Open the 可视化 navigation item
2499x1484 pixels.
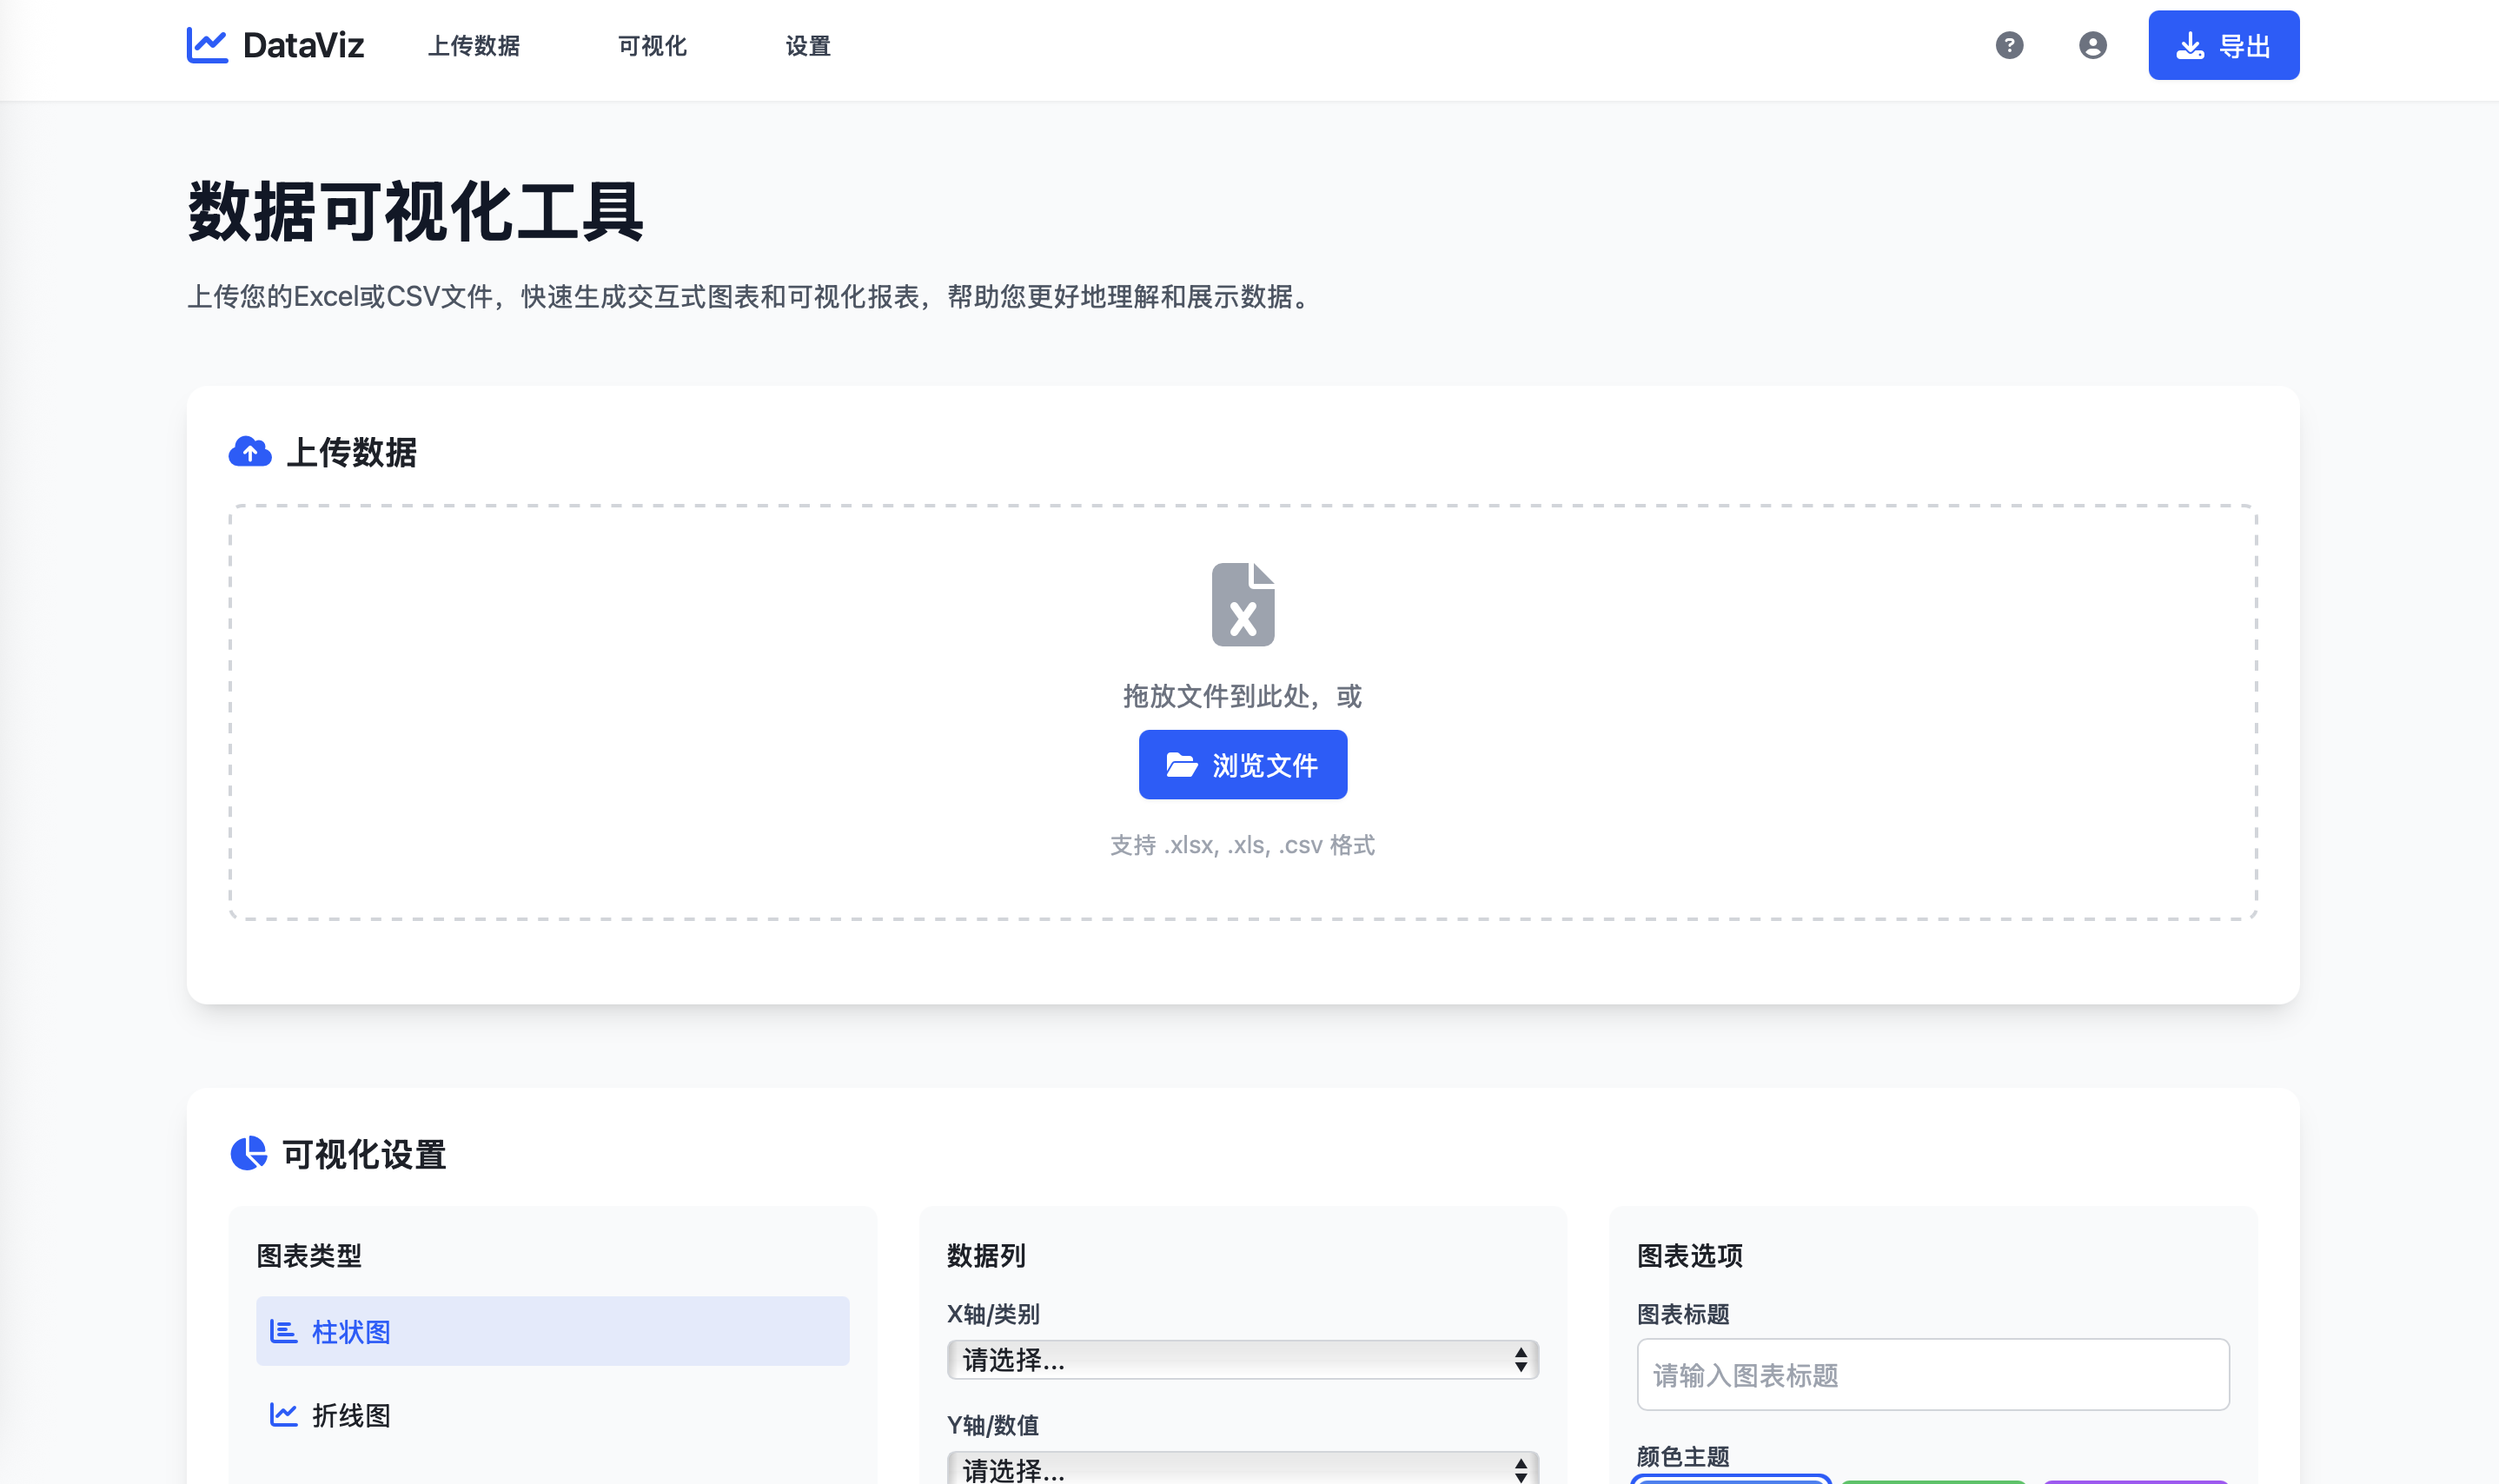pyautogui.click(x=652, y=46)
